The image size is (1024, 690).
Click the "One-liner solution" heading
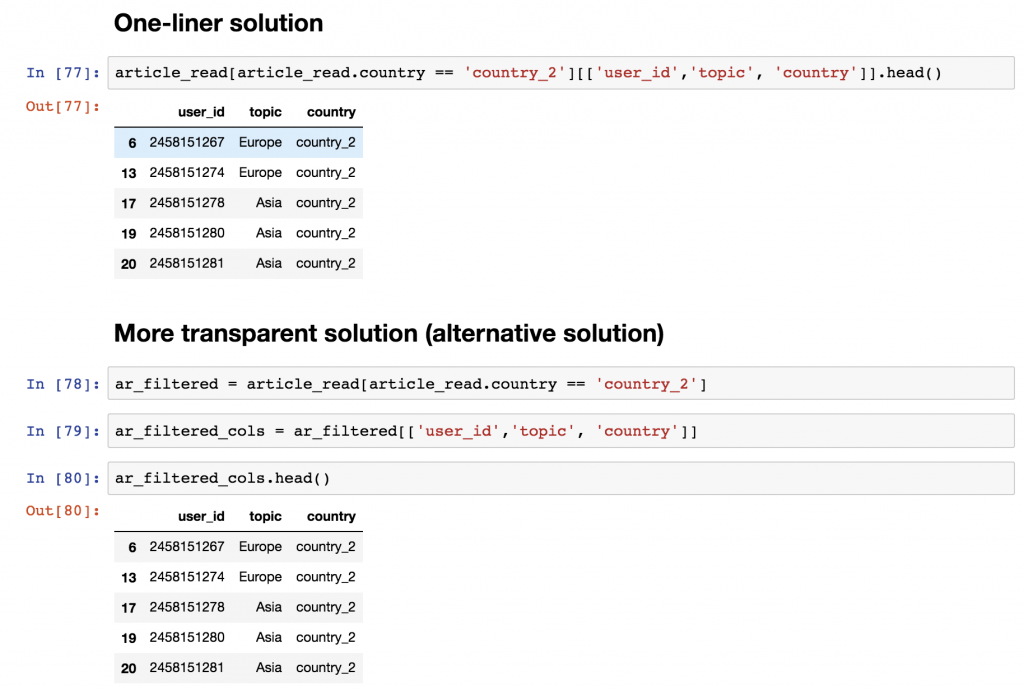coord(218,22)
